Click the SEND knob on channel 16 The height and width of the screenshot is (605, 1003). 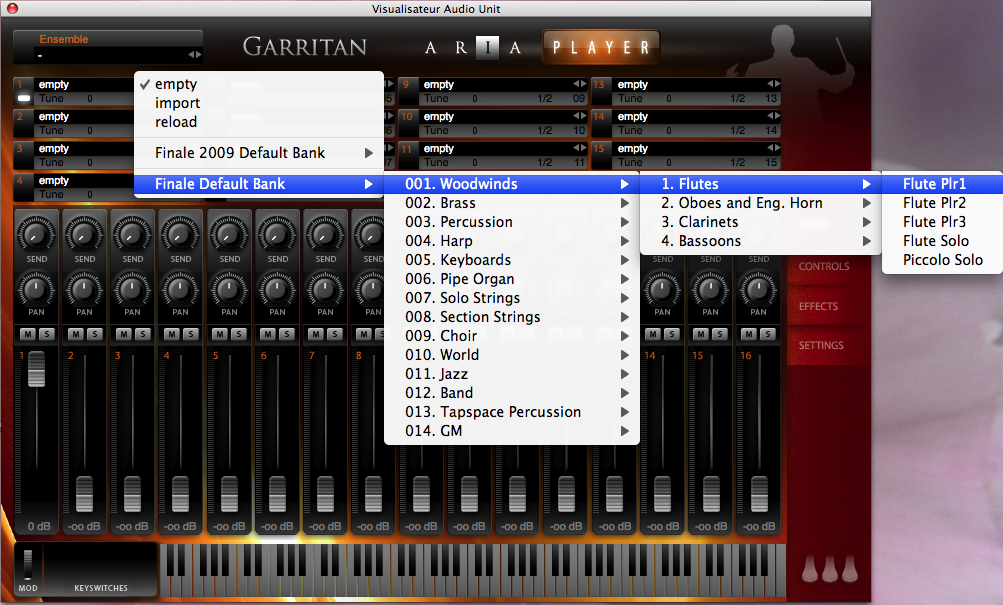tap(758, 235)
